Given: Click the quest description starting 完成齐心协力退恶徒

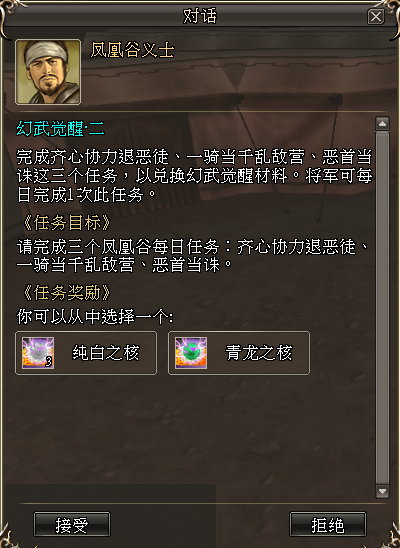Looking at the screenshot, I should (194, 176).
